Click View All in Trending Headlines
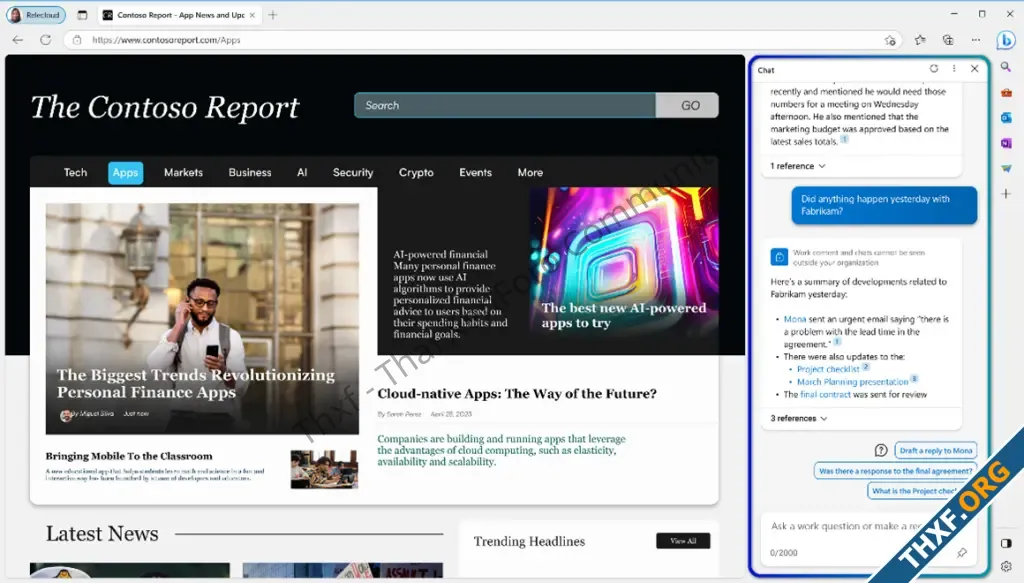 pos(683,541)
